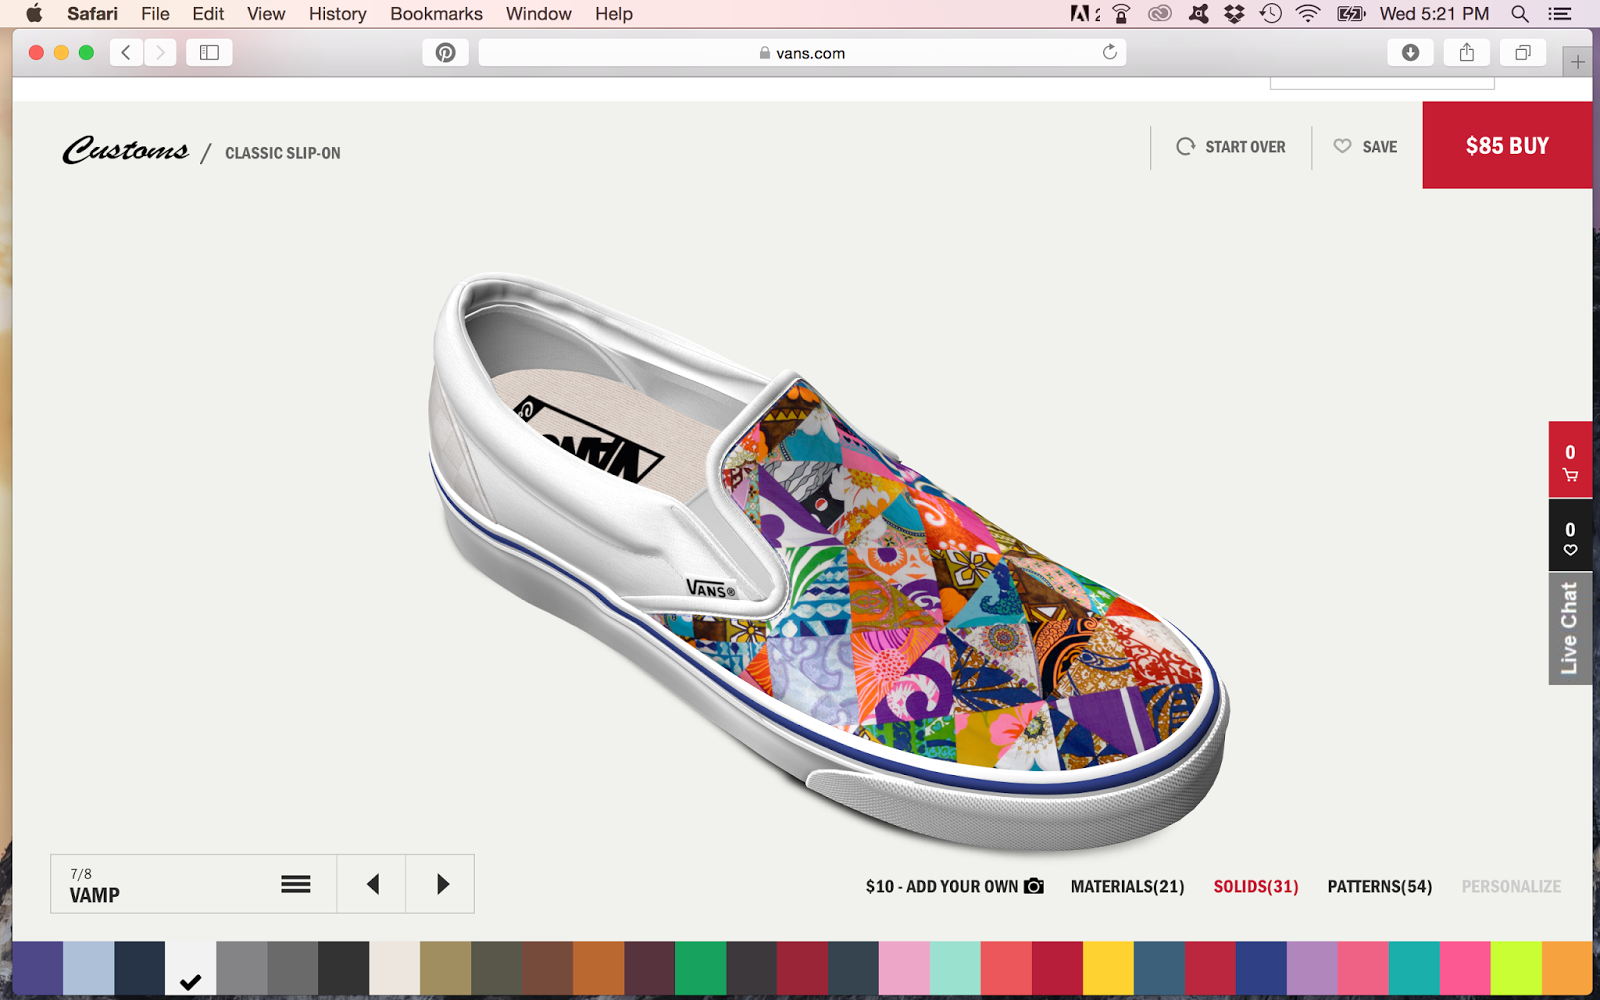Click the Start Over refresh icon

point(1185,146)
